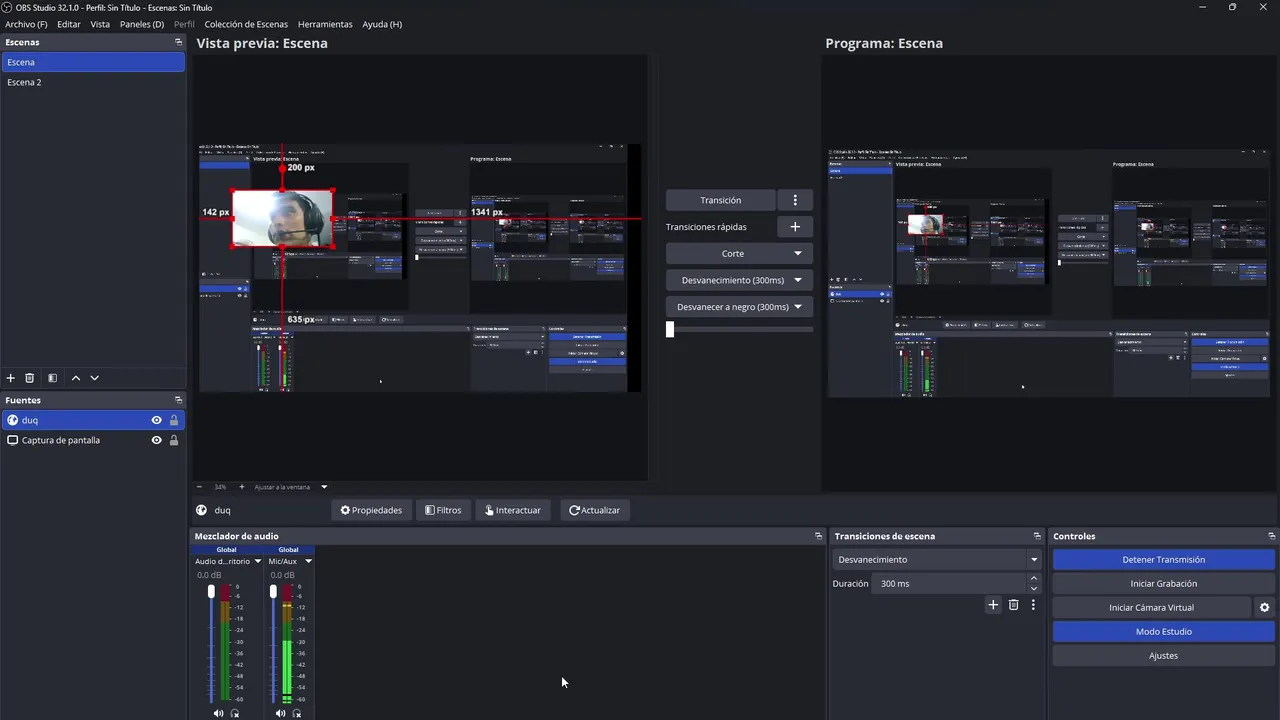Mute Mic/Aux speaker icon

click(x=280, y=713)
